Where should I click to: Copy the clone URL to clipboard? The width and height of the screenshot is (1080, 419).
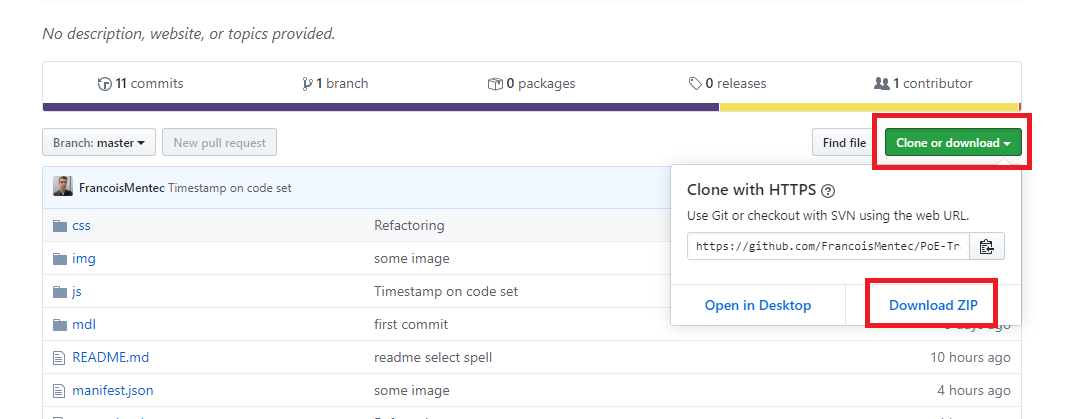986,246
